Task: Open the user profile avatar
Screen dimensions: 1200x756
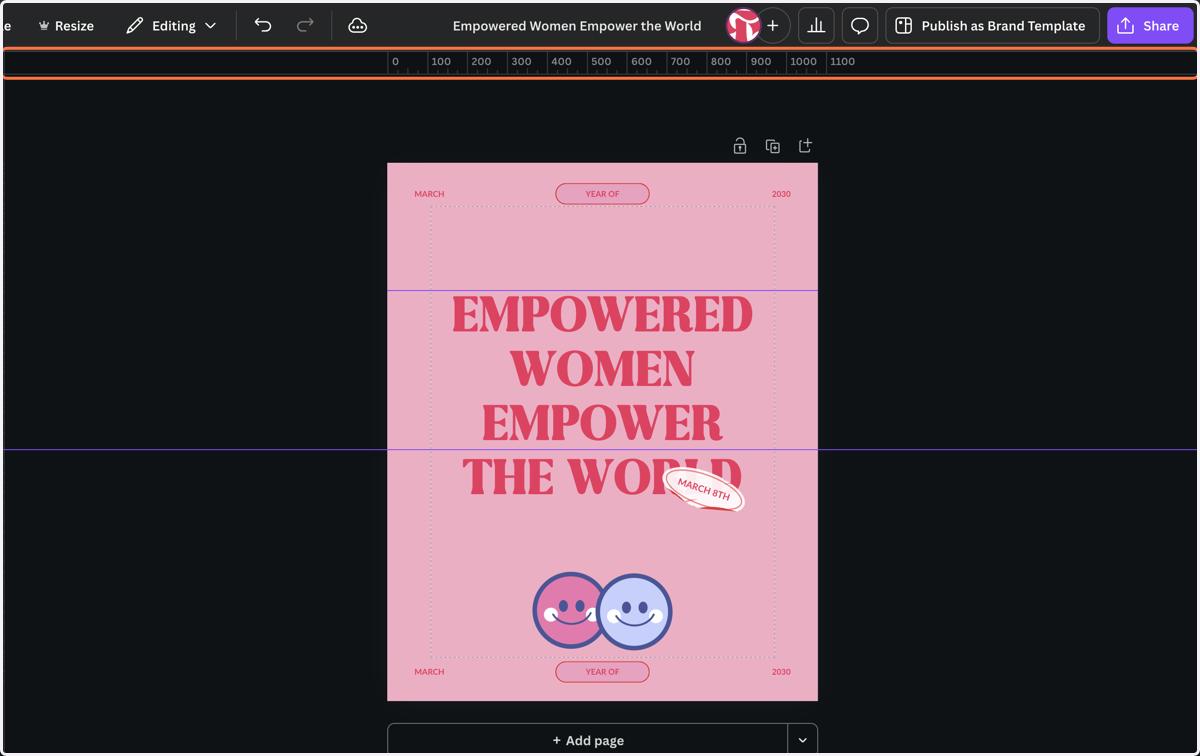Action: [x=742, y=26]
